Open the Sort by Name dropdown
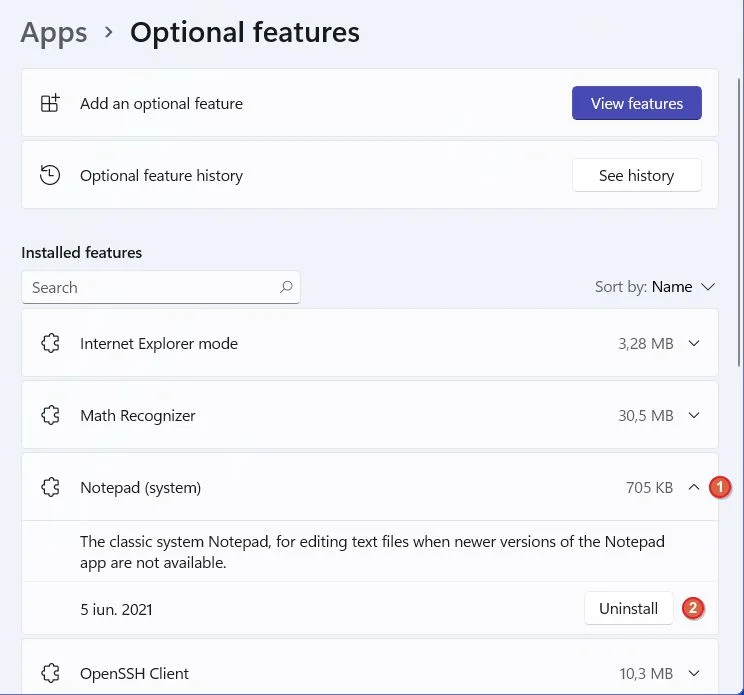Image resolution: width=744 pixels, height=695 pixels. pos(655,287)
